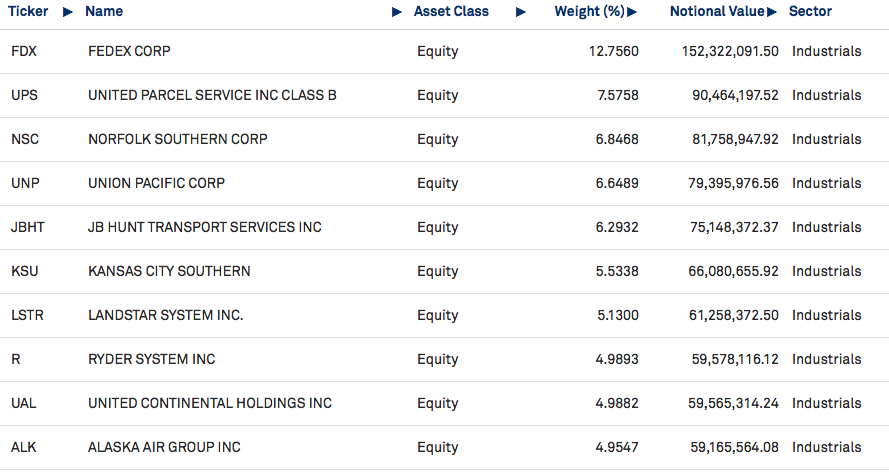Open the FDX ticker row

coord(444,51)
